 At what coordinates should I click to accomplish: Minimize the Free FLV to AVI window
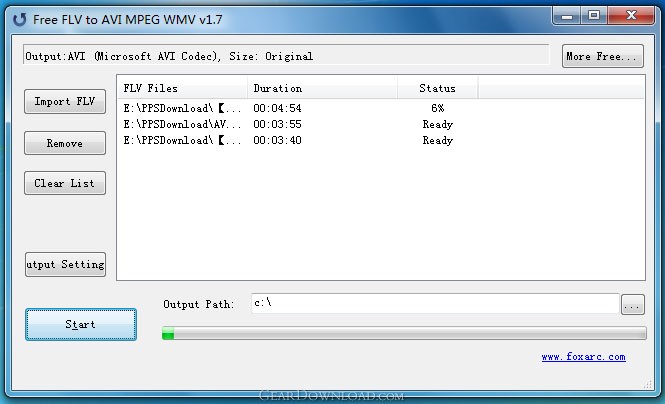click(x=567, y=16)
